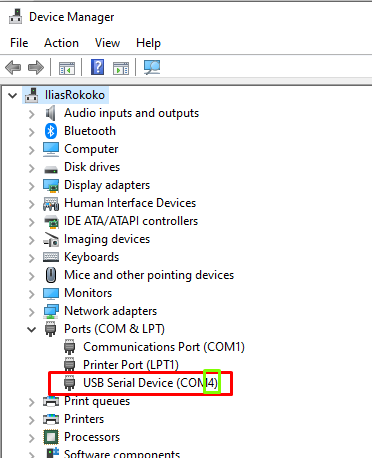This screenshot has width=372, height=458.
Task: Click the Forward arrow toolbar icon
Action: (x=36, y=68)
